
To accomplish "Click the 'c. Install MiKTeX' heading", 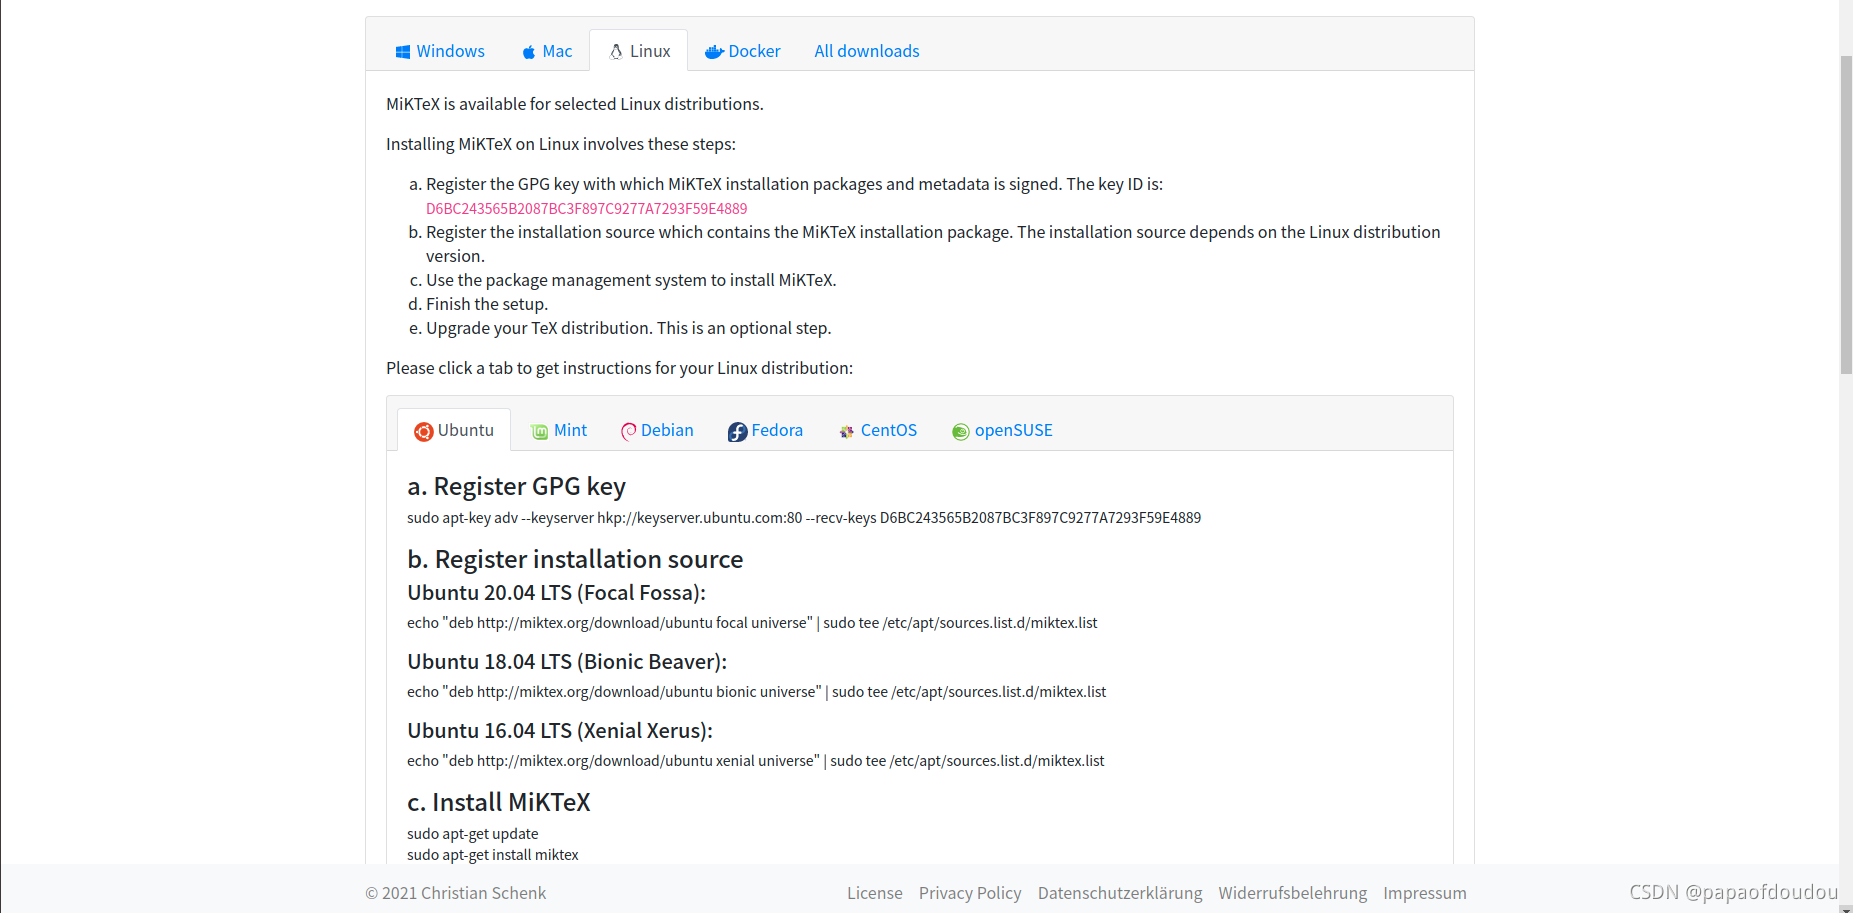I will (499, 802).
